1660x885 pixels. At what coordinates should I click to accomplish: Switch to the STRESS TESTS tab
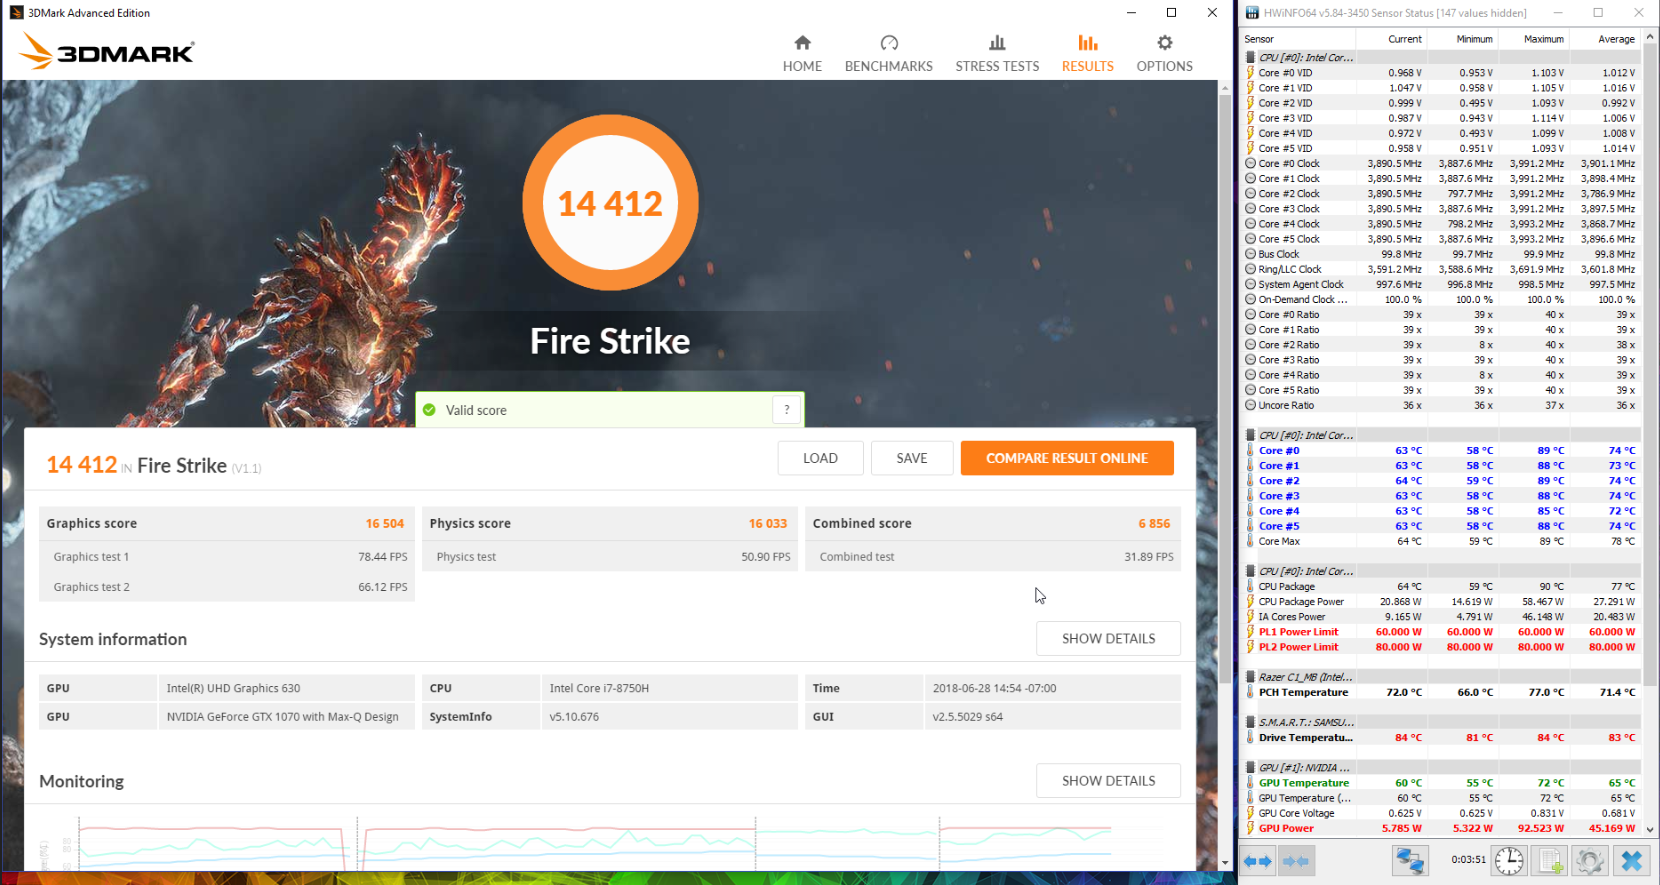pos(997,54)
